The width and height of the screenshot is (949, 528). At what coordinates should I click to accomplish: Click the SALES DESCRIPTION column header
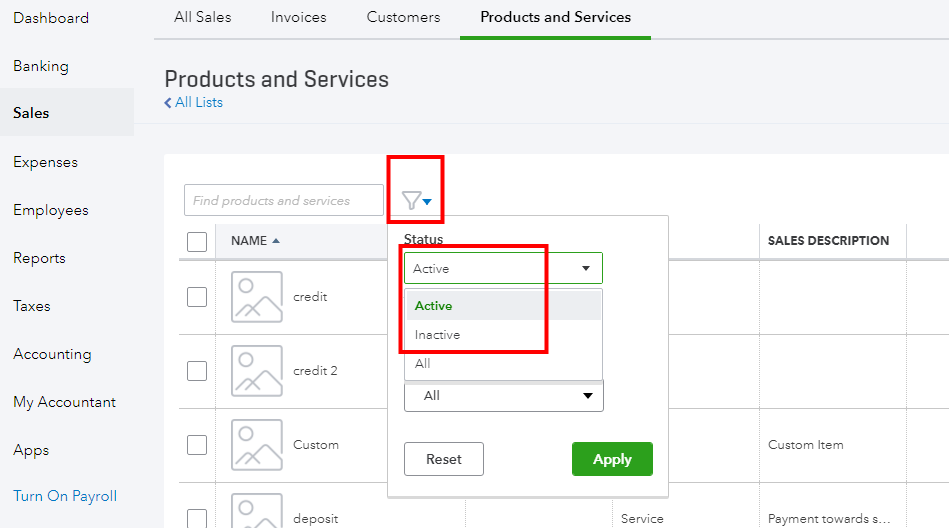829,240
